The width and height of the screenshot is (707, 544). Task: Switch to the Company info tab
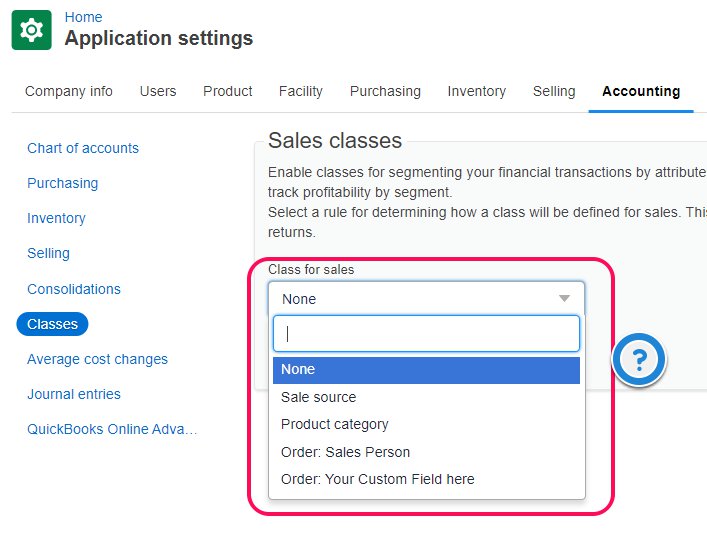coord(69,91)
